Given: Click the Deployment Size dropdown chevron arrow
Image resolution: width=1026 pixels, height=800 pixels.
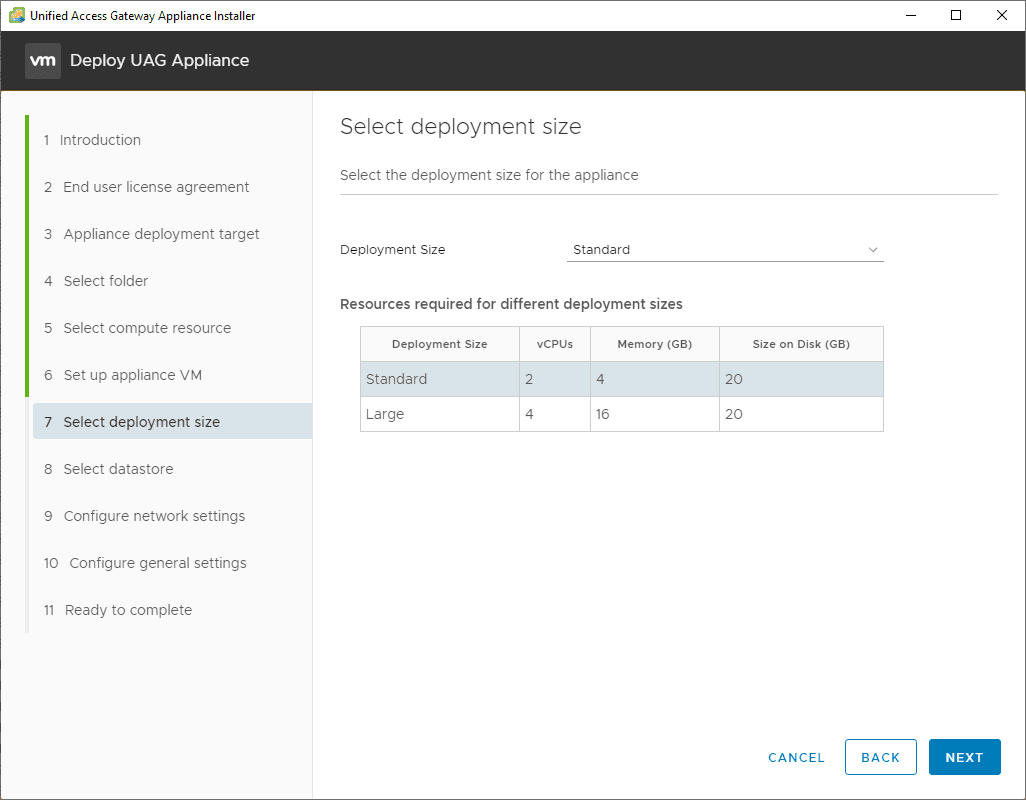Looking at the screenshot, I should pos(872,250).
